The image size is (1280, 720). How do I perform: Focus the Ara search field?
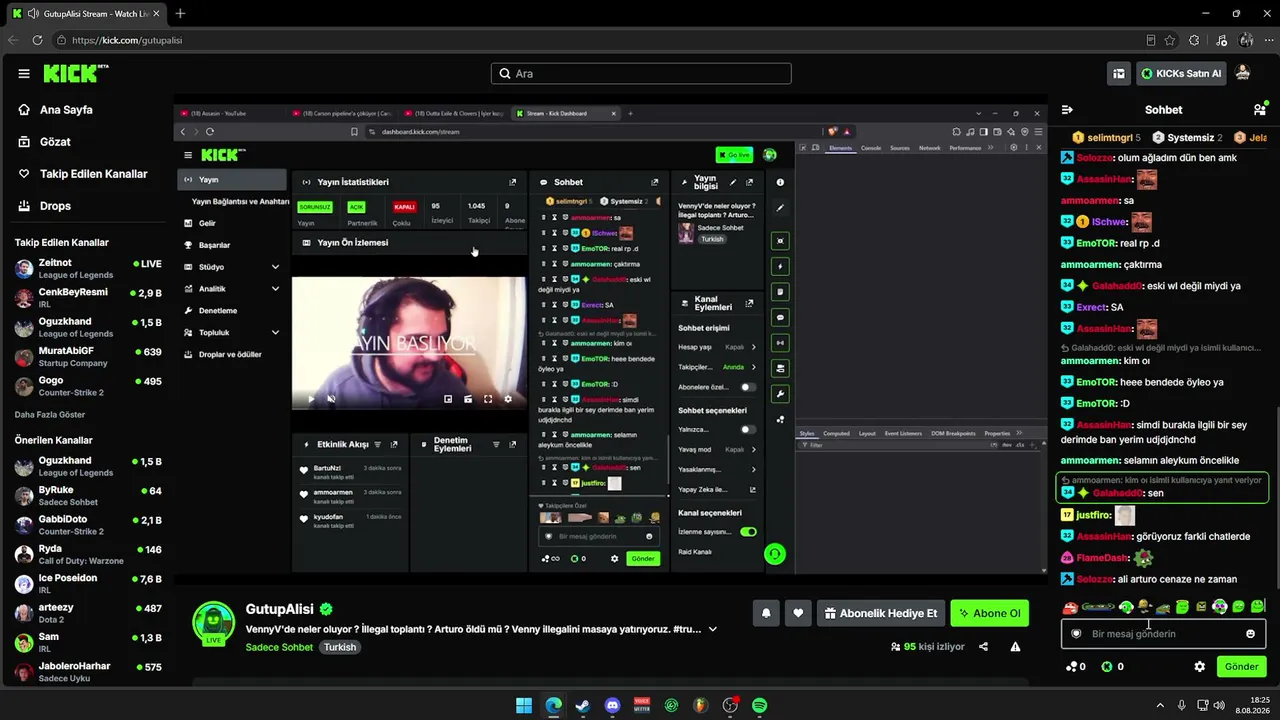(x=641, y=73)
